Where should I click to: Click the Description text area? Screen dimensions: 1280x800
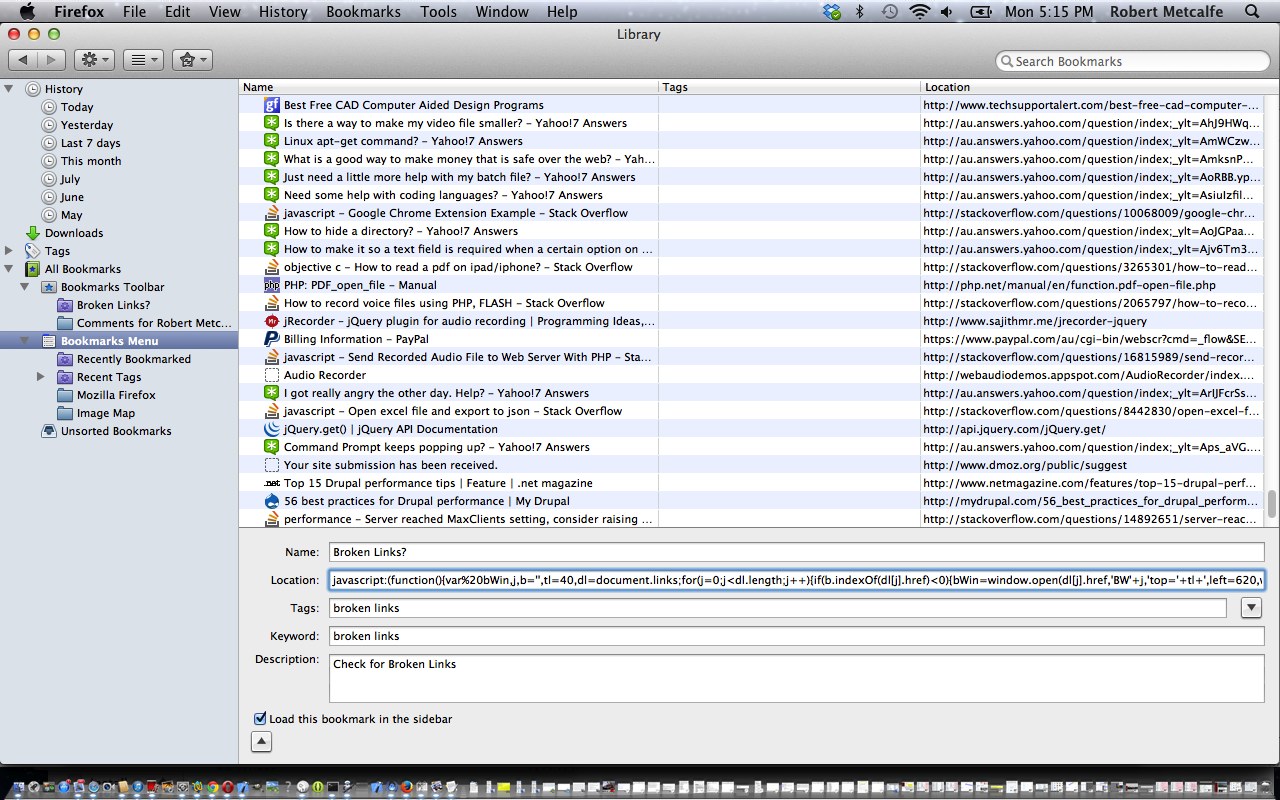click(x=797, y=678)
